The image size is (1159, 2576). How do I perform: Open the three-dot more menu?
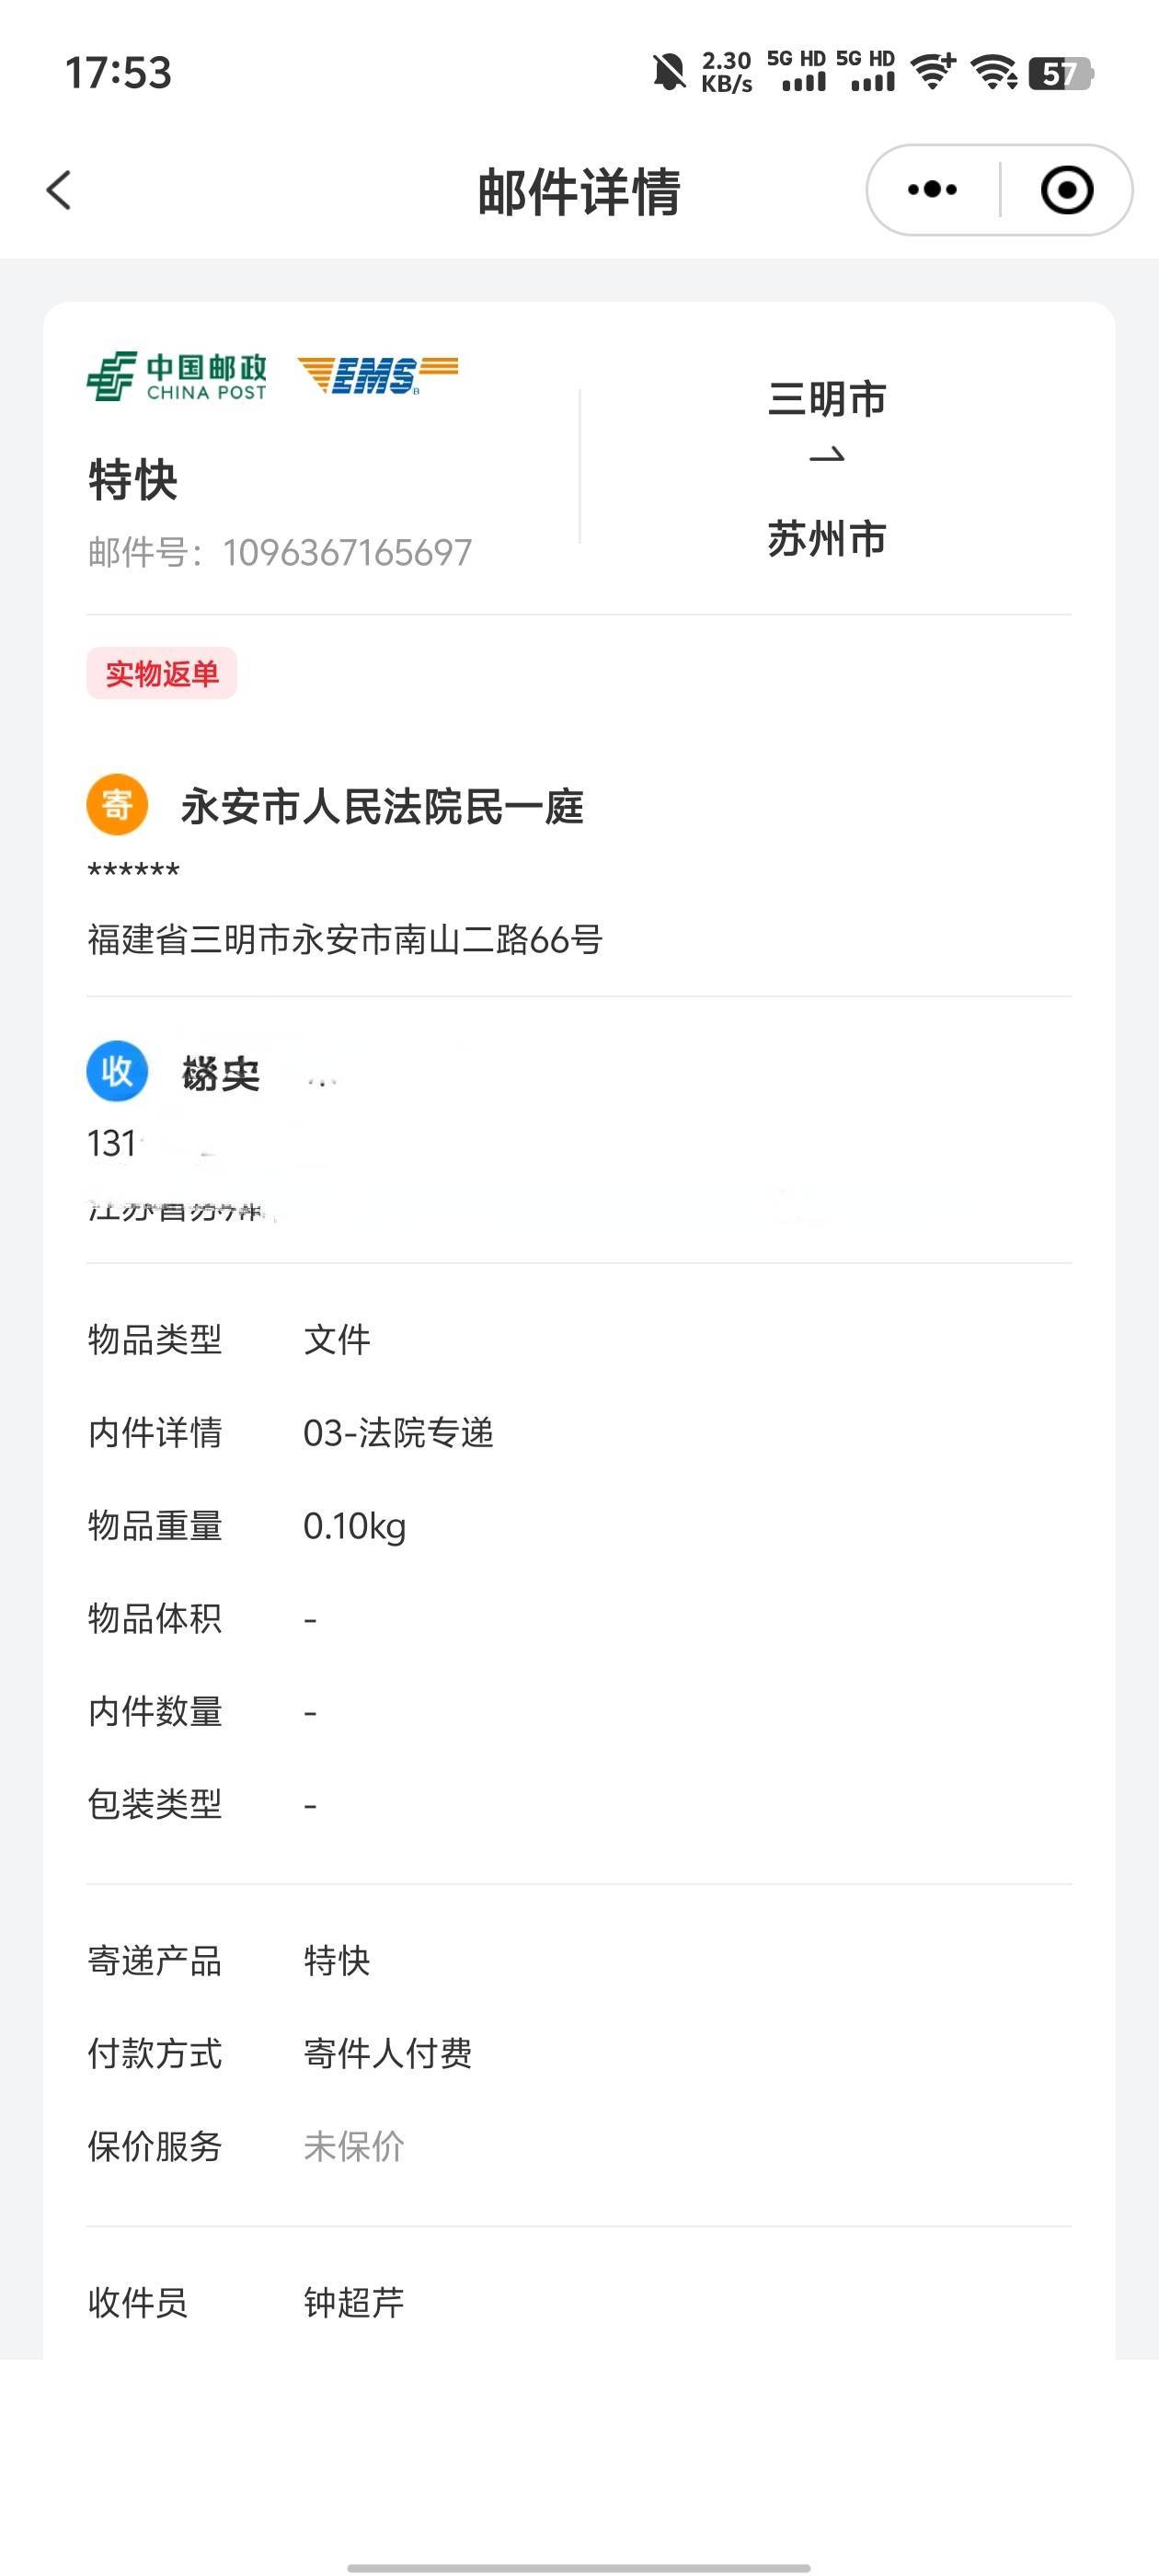tap(932, 189)
